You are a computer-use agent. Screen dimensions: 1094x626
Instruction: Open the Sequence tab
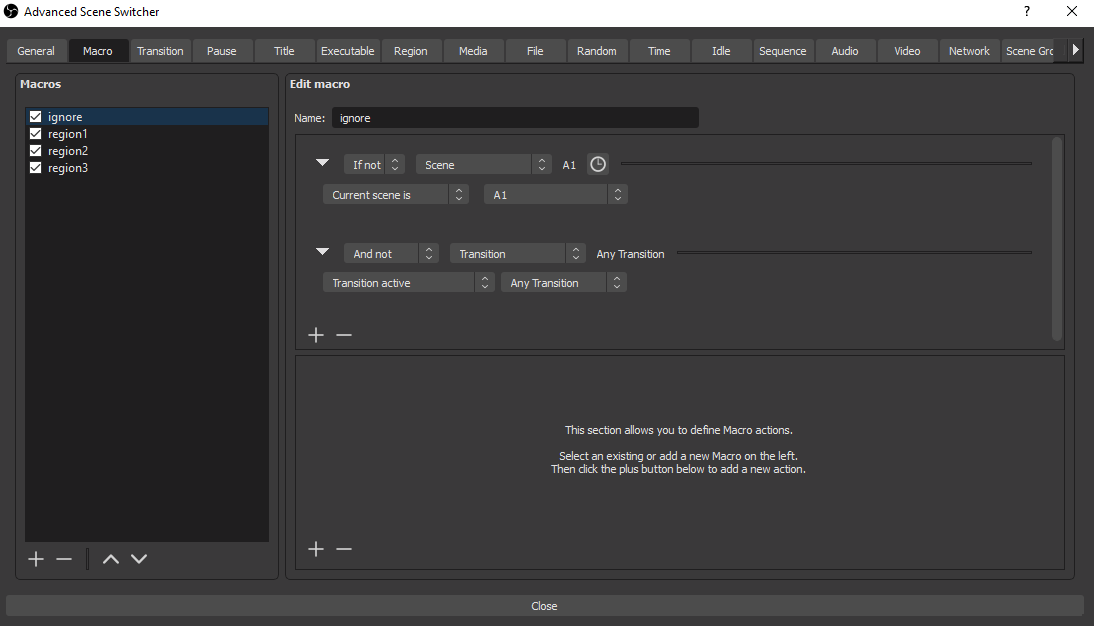783,51
